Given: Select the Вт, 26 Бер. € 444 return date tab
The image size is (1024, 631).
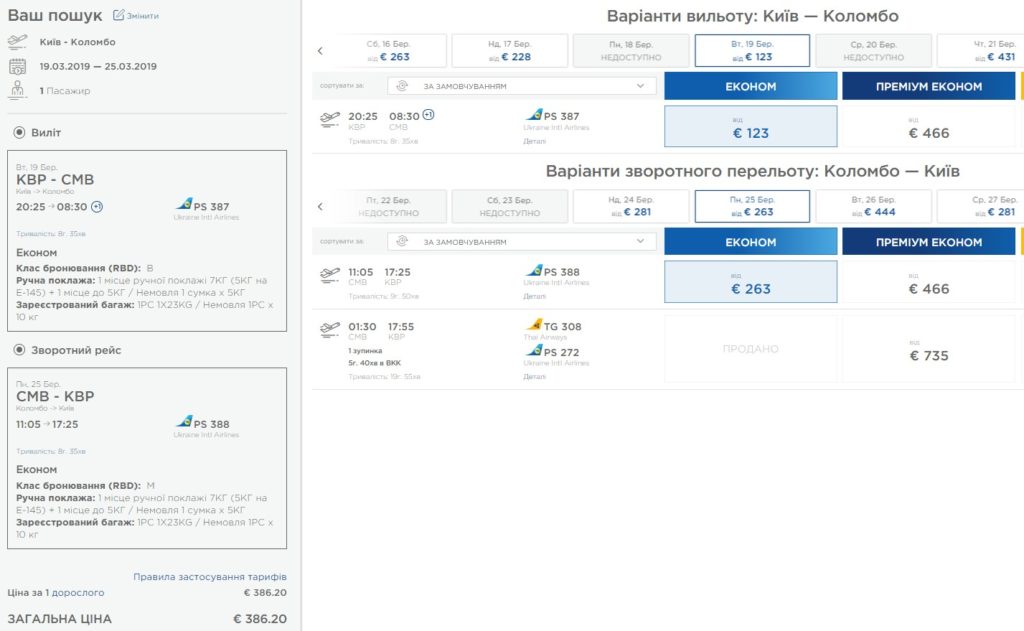Looking at the screenshot, I should tap(874, 206).
